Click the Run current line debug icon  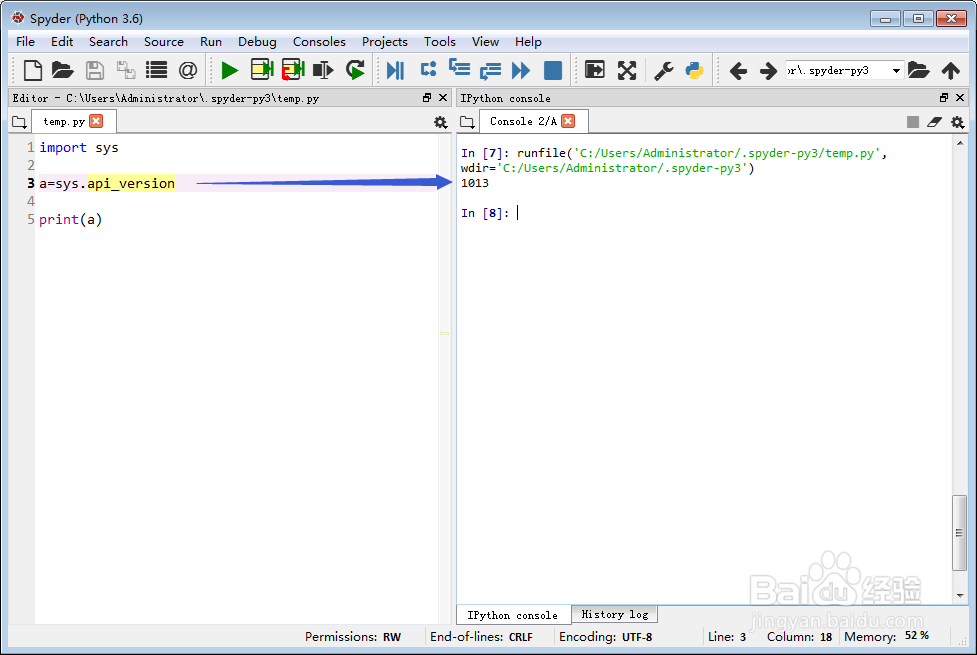coord(428,69)
